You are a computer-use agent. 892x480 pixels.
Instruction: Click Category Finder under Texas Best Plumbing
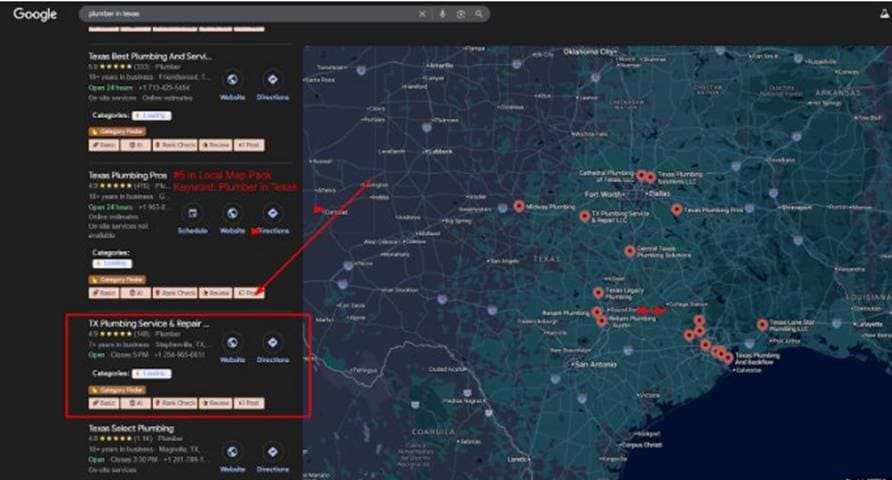pos(117,131)
